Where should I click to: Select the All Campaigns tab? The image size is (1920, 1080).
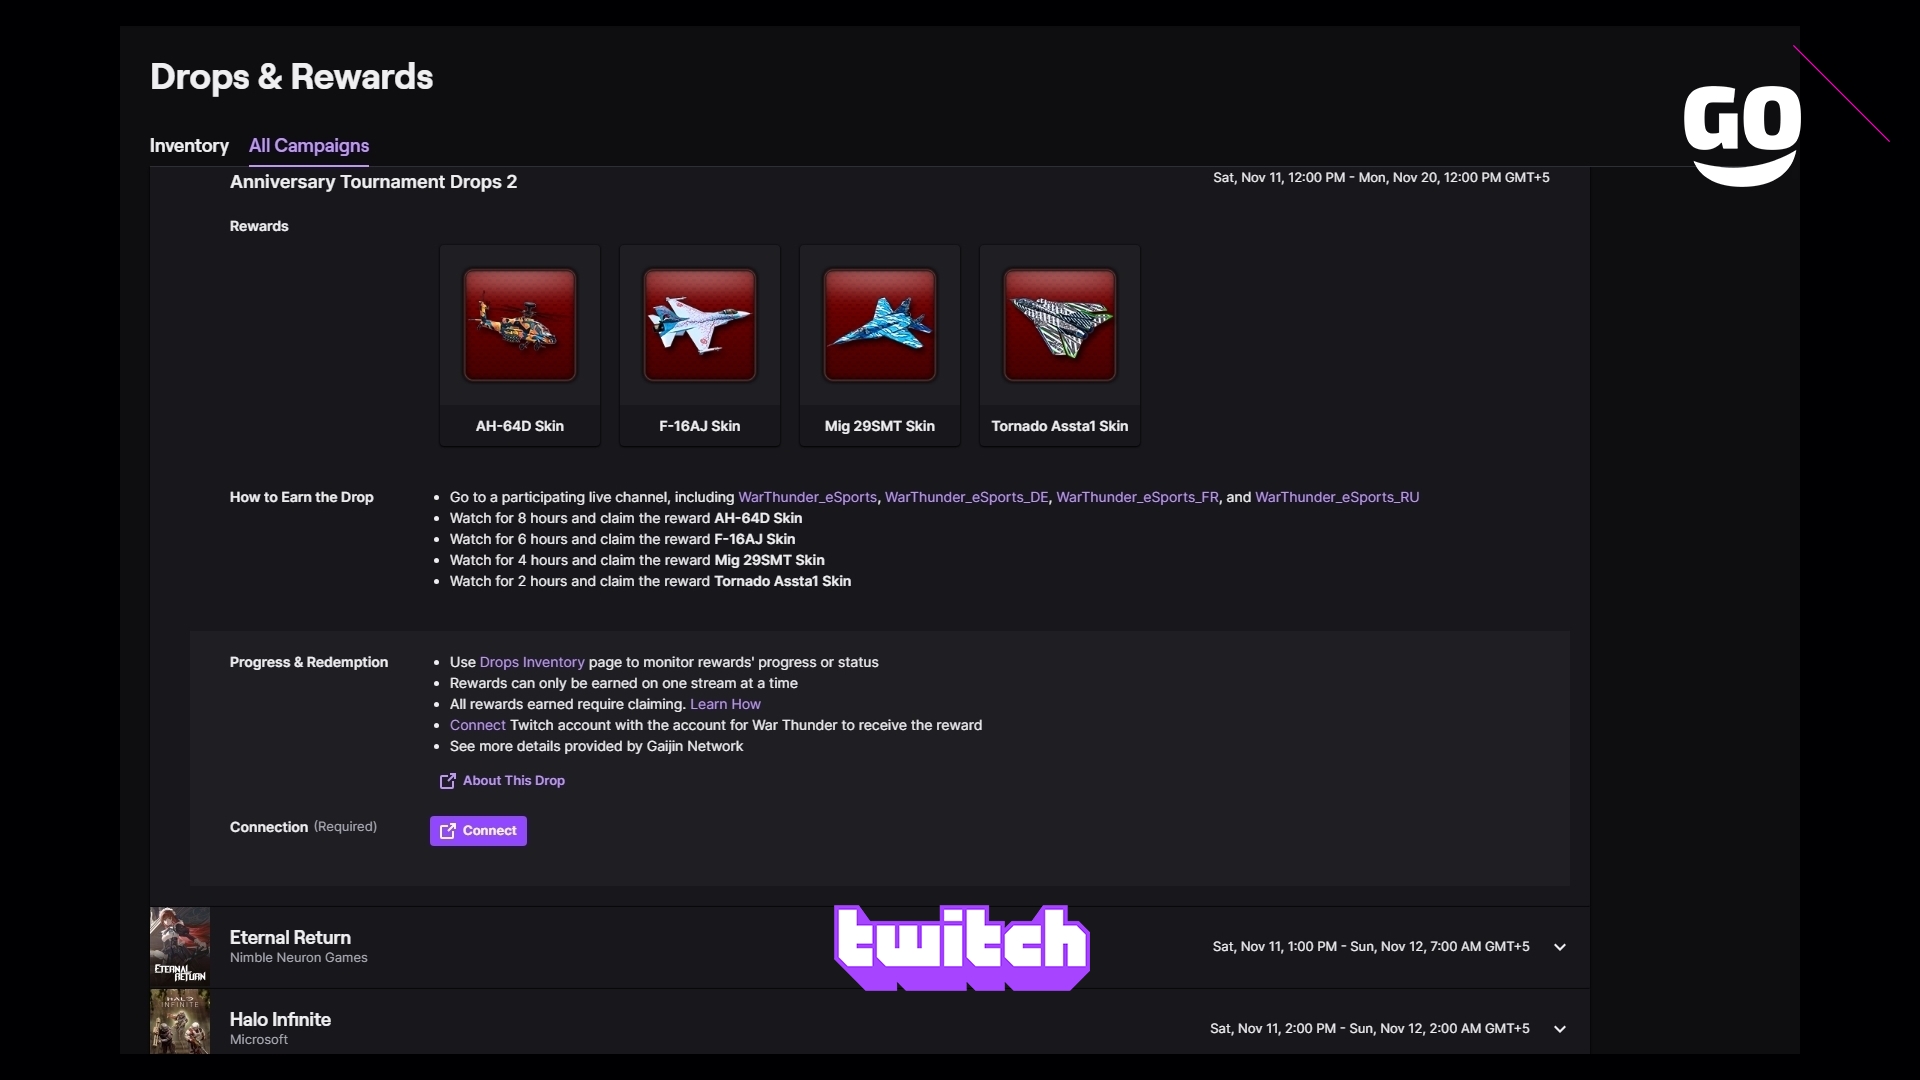[309, 145]
